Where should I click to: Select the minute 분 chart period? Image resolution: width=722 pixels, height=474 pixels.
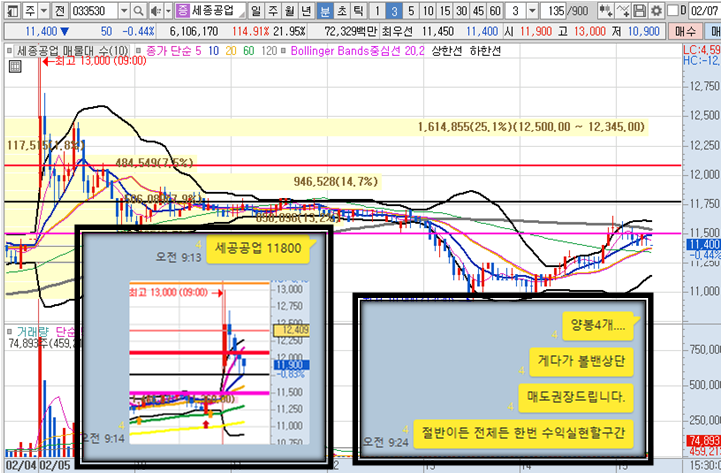(x=325, y=10)
